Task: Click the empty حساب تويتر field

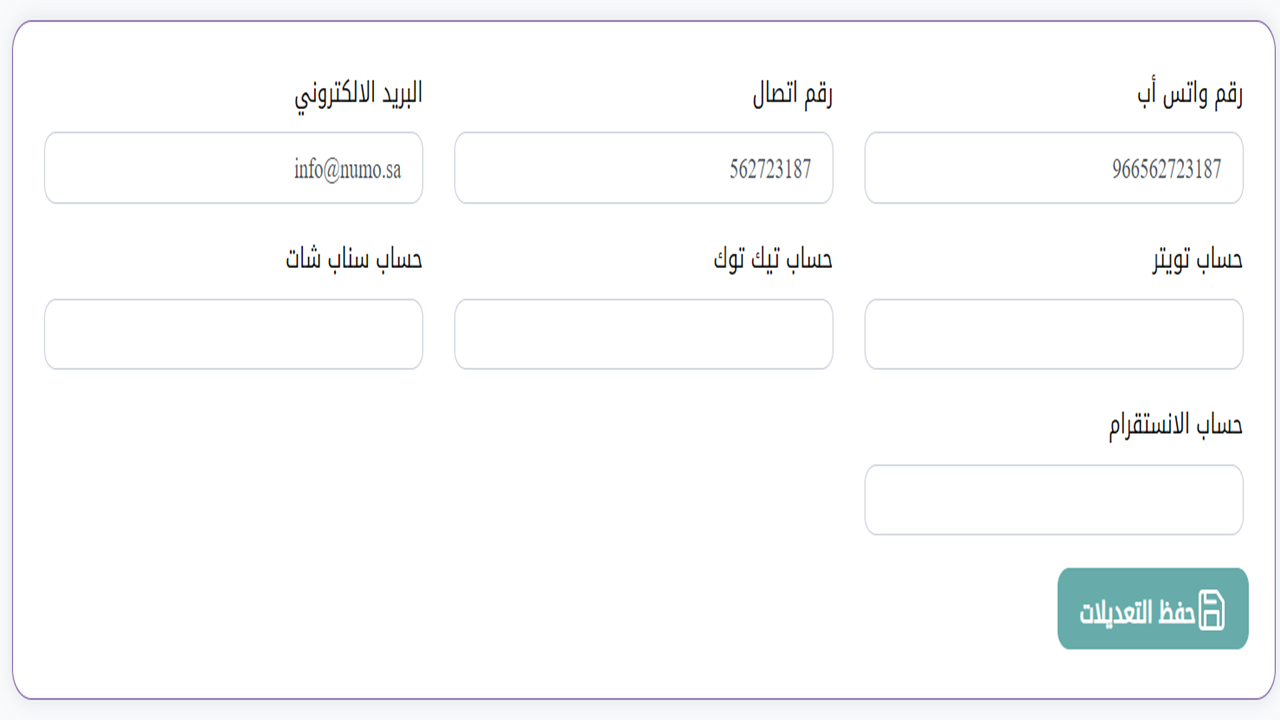Action: [x=1053, y=334]
